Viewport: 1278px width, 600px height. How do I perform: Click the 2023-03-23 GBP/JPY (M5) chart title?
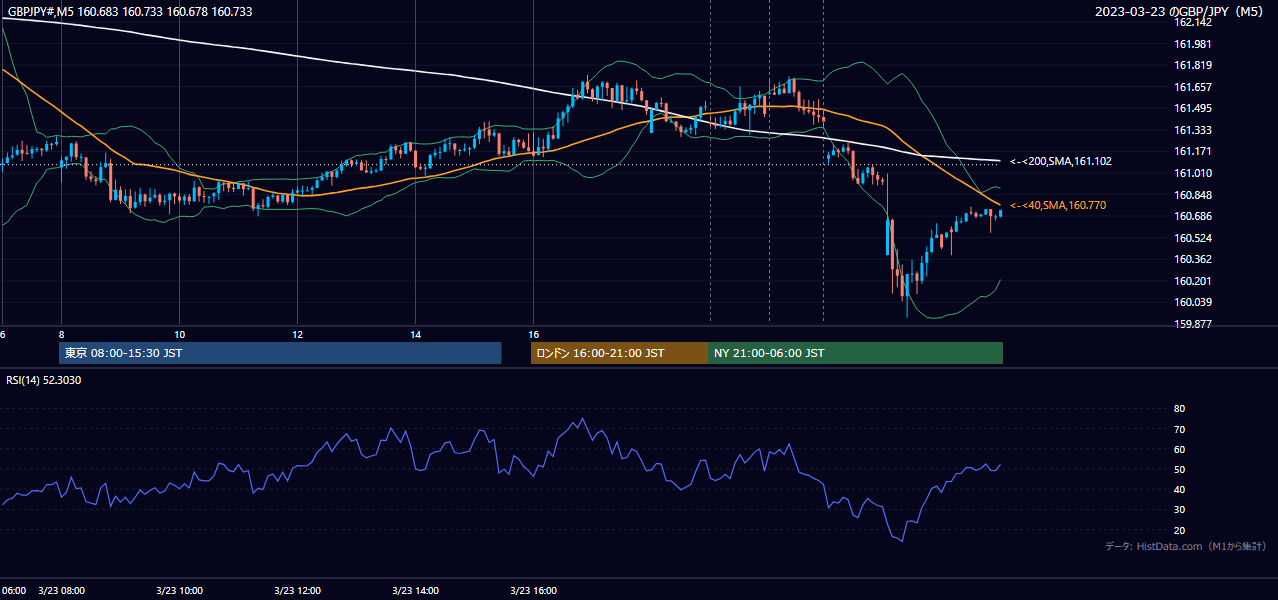point(1180,11)
